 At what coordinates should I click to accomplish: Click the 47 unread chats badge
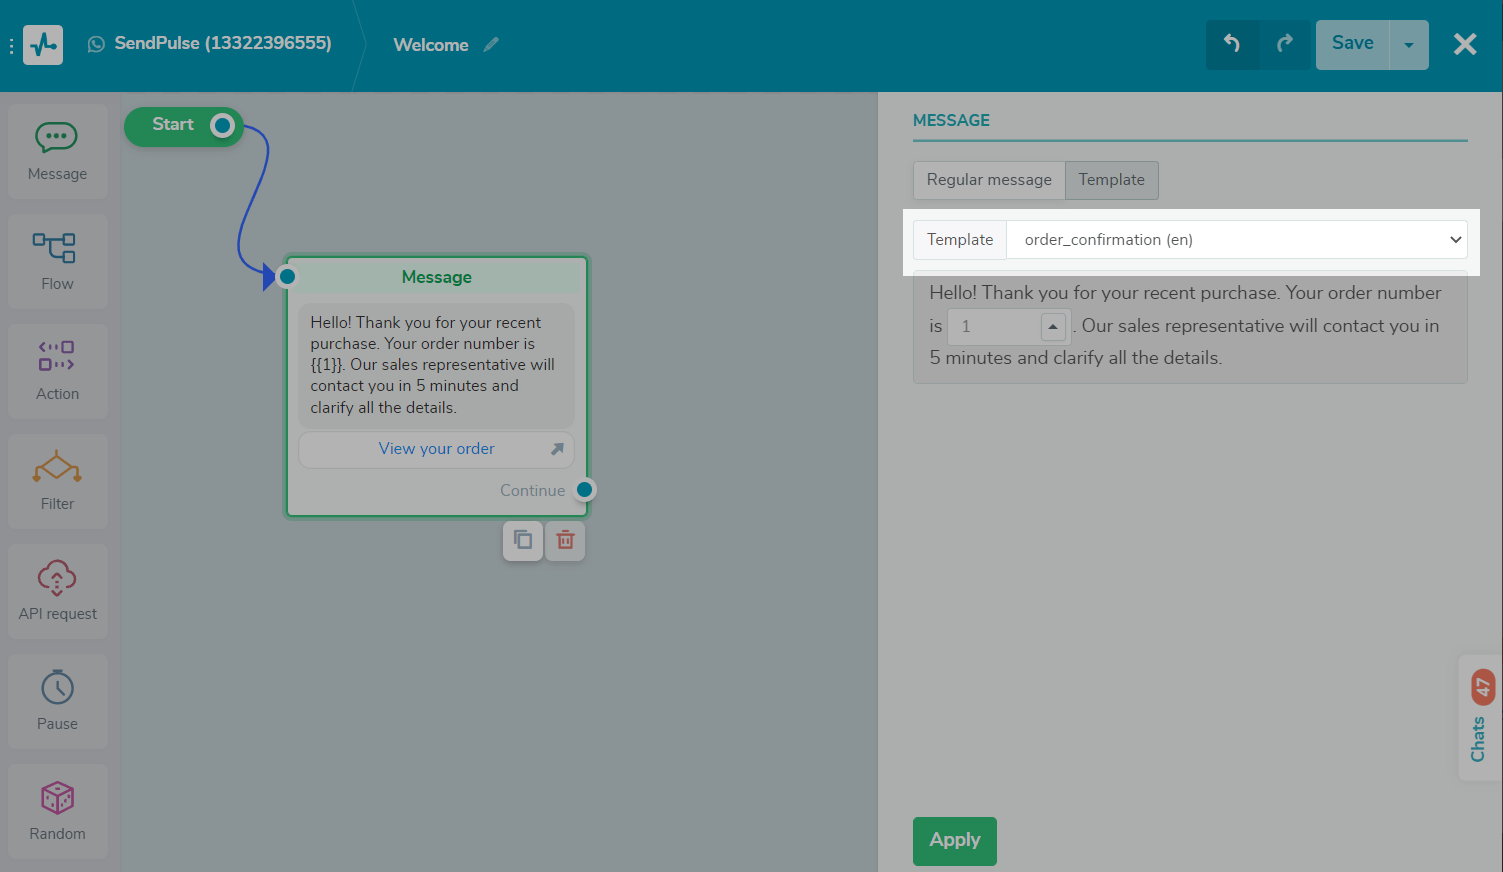click(1483, 687)
